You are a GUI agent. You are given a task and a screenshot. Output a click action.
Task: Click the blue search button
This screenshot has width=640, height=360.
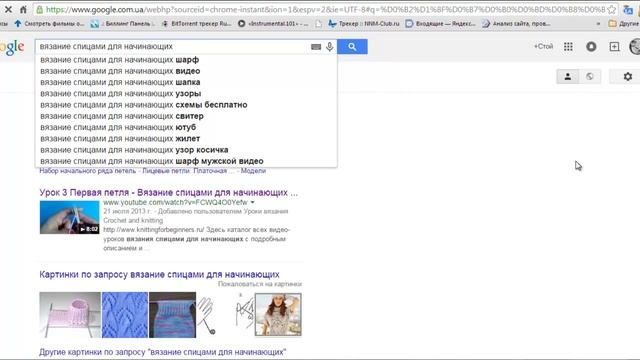[352, 47]
